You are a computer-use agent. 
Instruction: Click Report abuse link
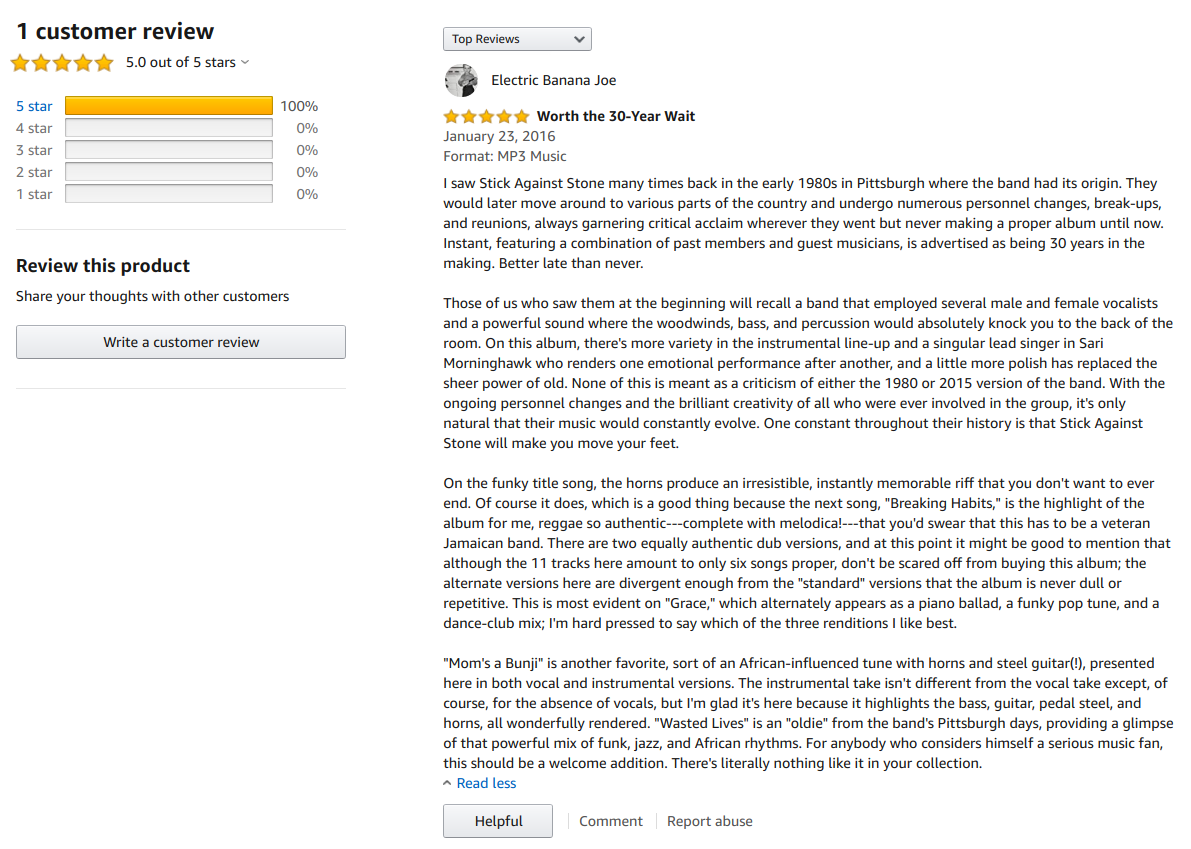[x=710, y=821]
